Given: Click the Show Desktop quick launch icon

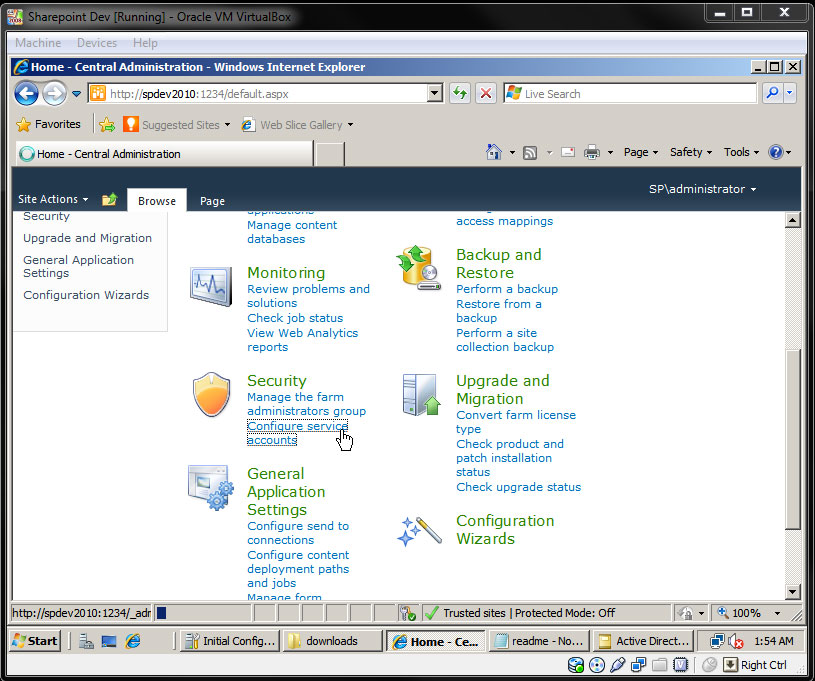Looking at the screenshot, I should 109,641.
